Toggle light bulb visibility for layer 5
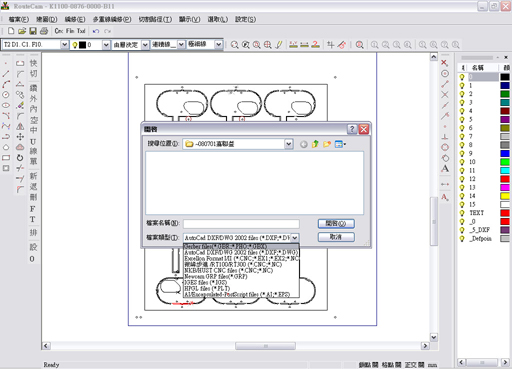This screenshot has height=369, width=512. (462, 119)
